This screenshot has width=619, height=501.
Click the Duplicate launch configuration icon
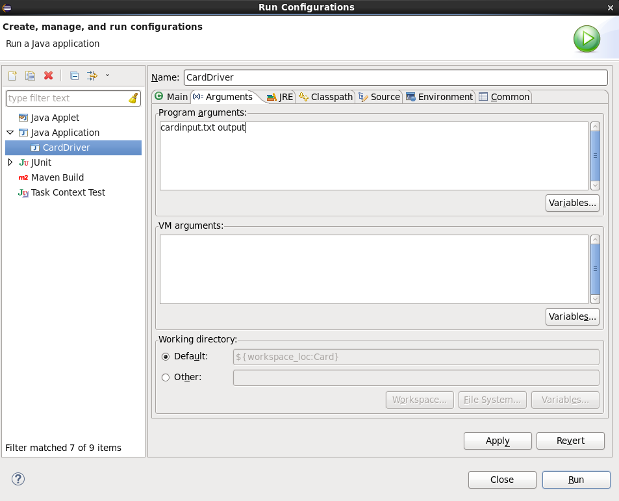[x=30, y=75]
